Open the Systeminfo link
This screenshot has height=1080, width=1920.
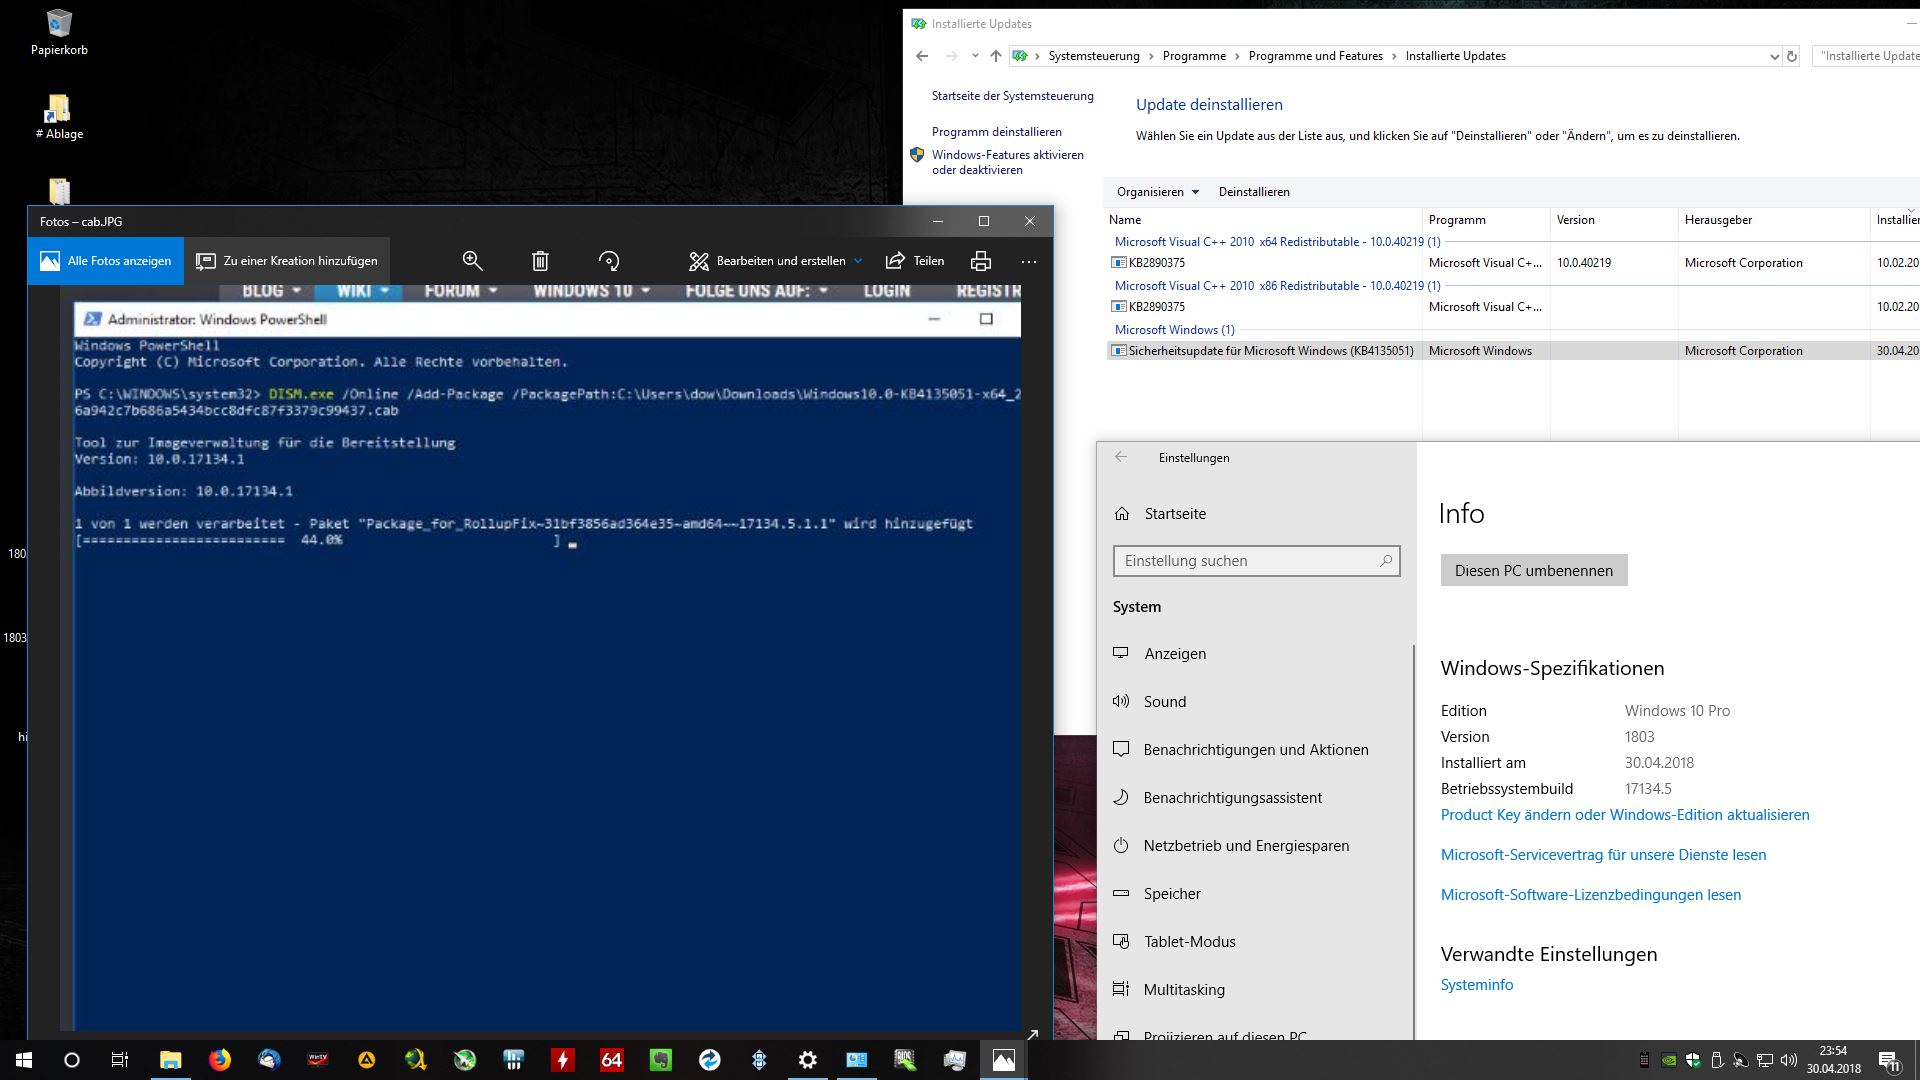pyautogui.click(x=1476, y=985)
